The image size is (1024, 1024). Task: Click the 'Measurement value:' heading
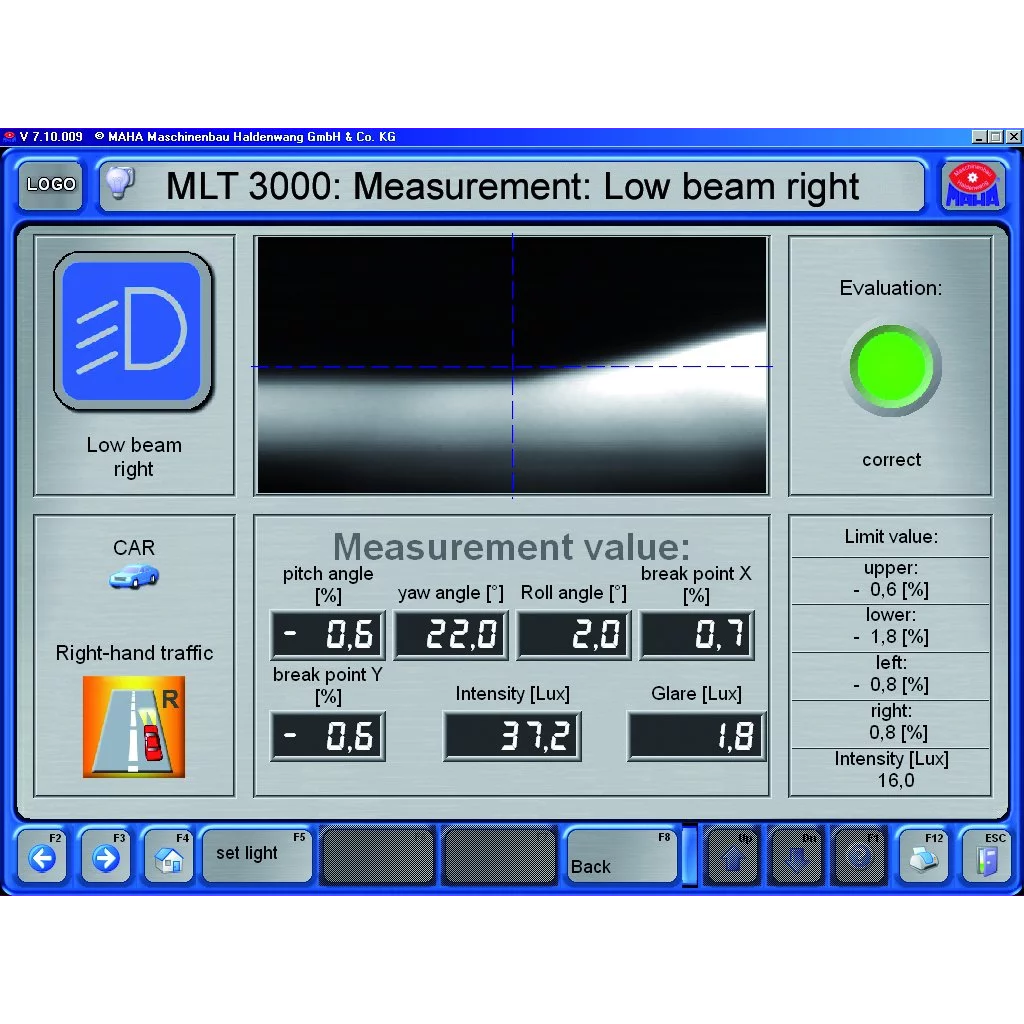[x=511, y=547]
